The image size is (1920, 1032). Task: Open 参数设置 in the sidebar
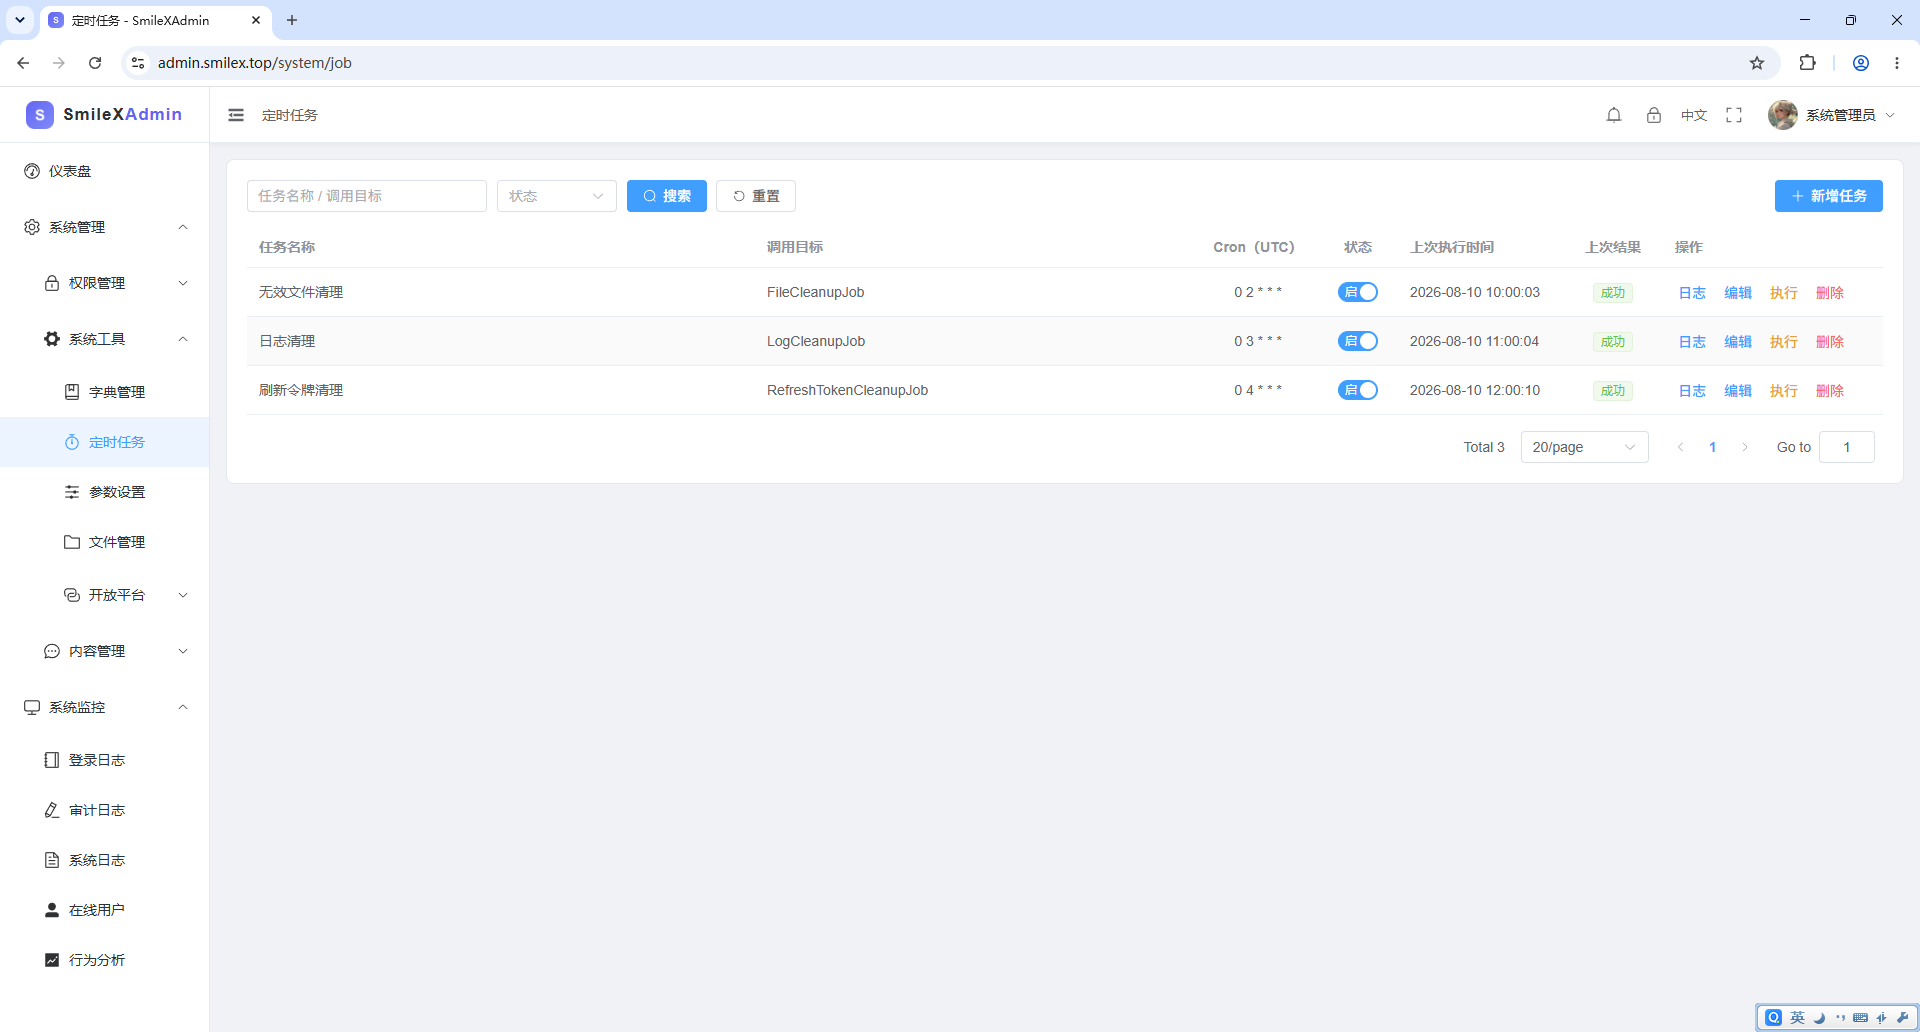(105, 492)
